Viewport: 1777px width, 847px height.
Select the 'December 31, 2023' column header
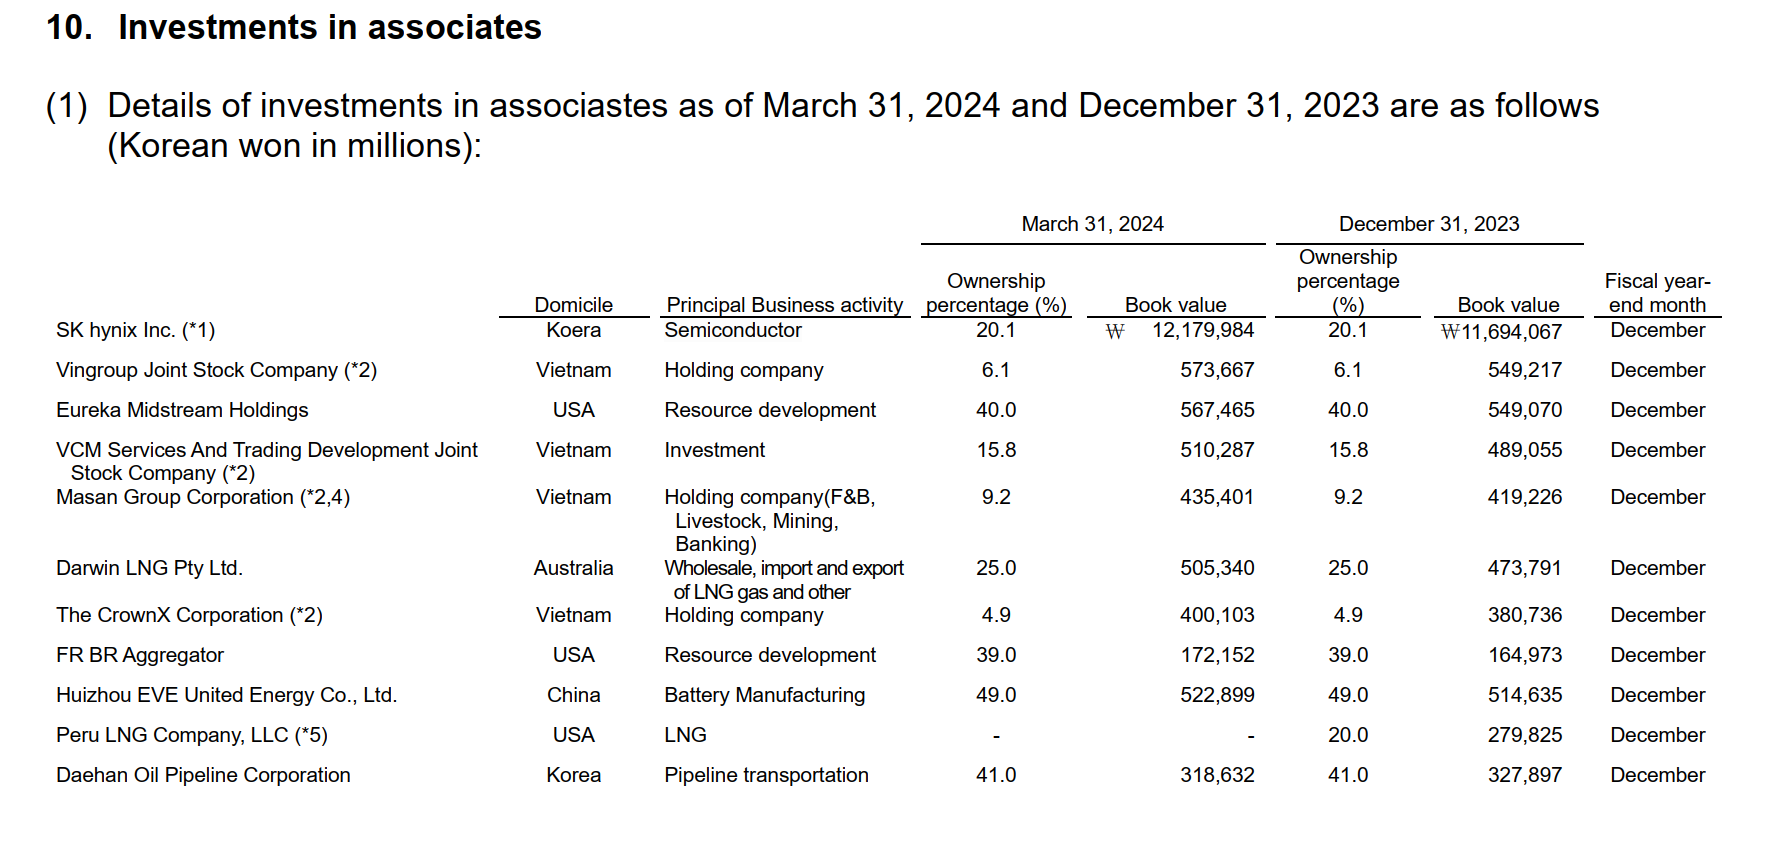tap(1429, 224)
